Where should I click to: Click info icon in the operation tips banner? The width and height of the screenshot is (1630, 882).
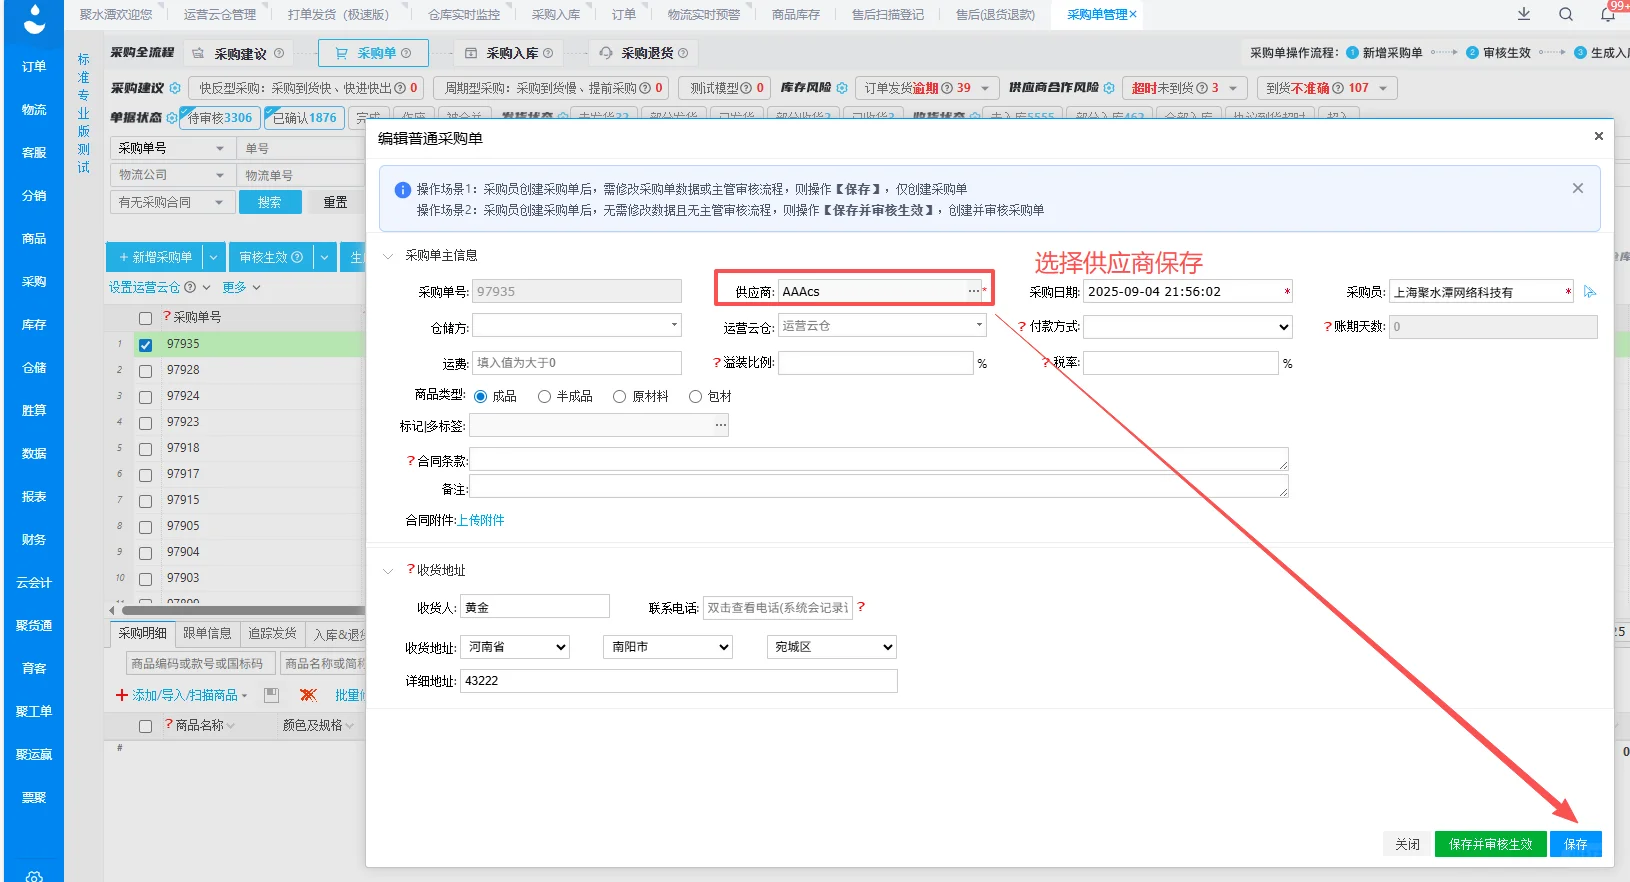[402, 190]
